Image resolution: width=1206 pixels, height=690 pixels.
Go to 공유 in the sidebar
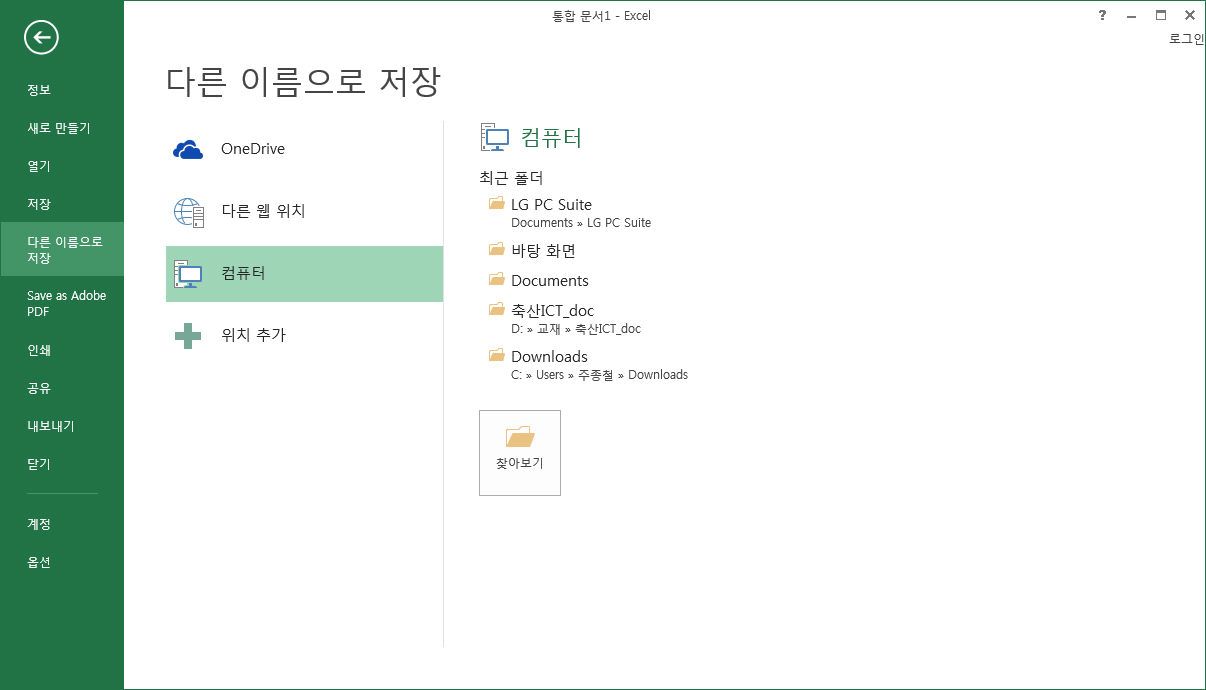[x=62, y=388]
